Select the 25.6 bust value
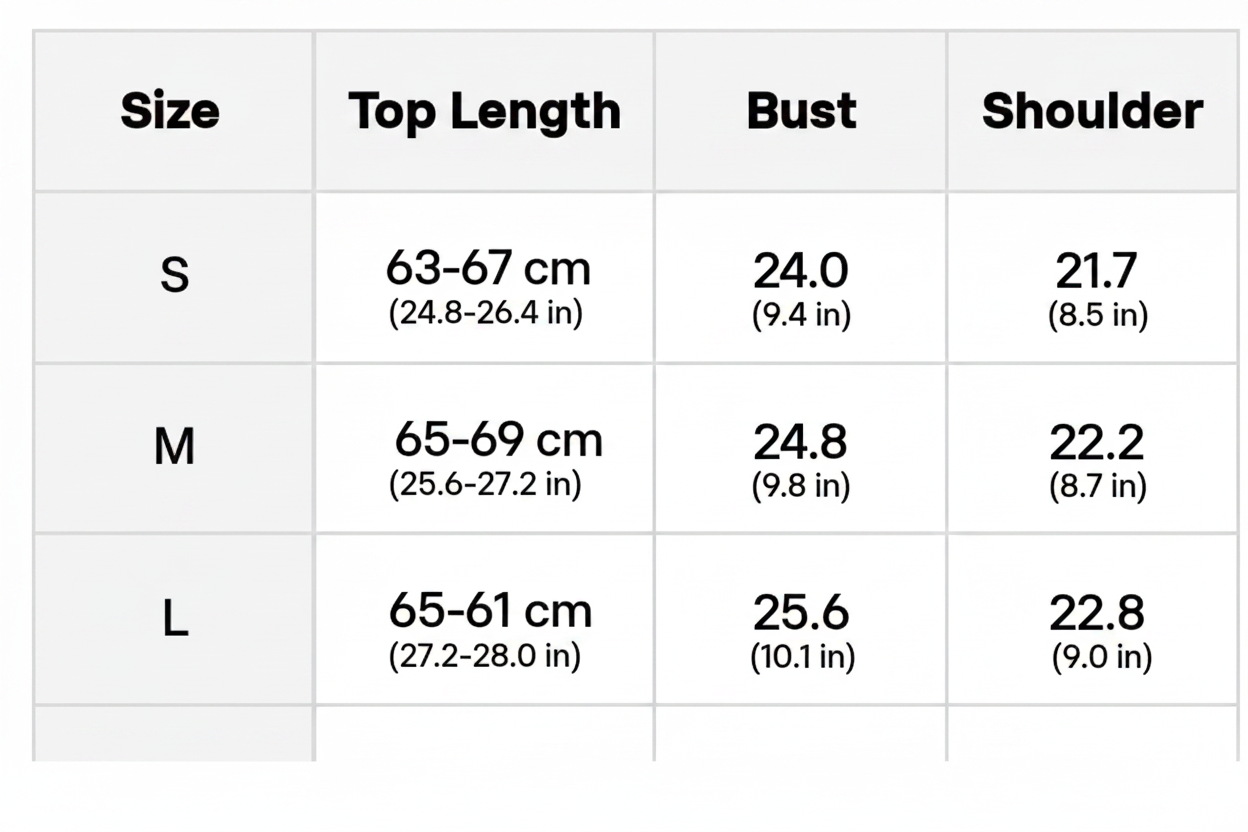 point(801,612)
